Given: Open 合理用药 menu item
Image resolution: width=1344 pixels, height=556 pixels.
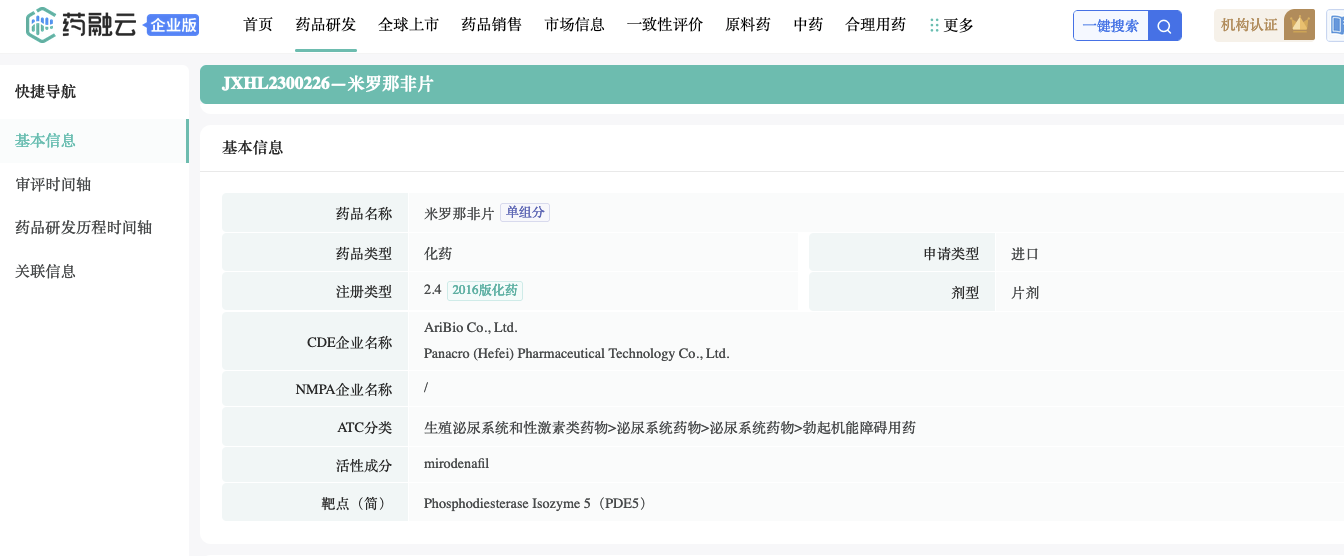Looking at the screenshot, I should (x=876, y=25).
